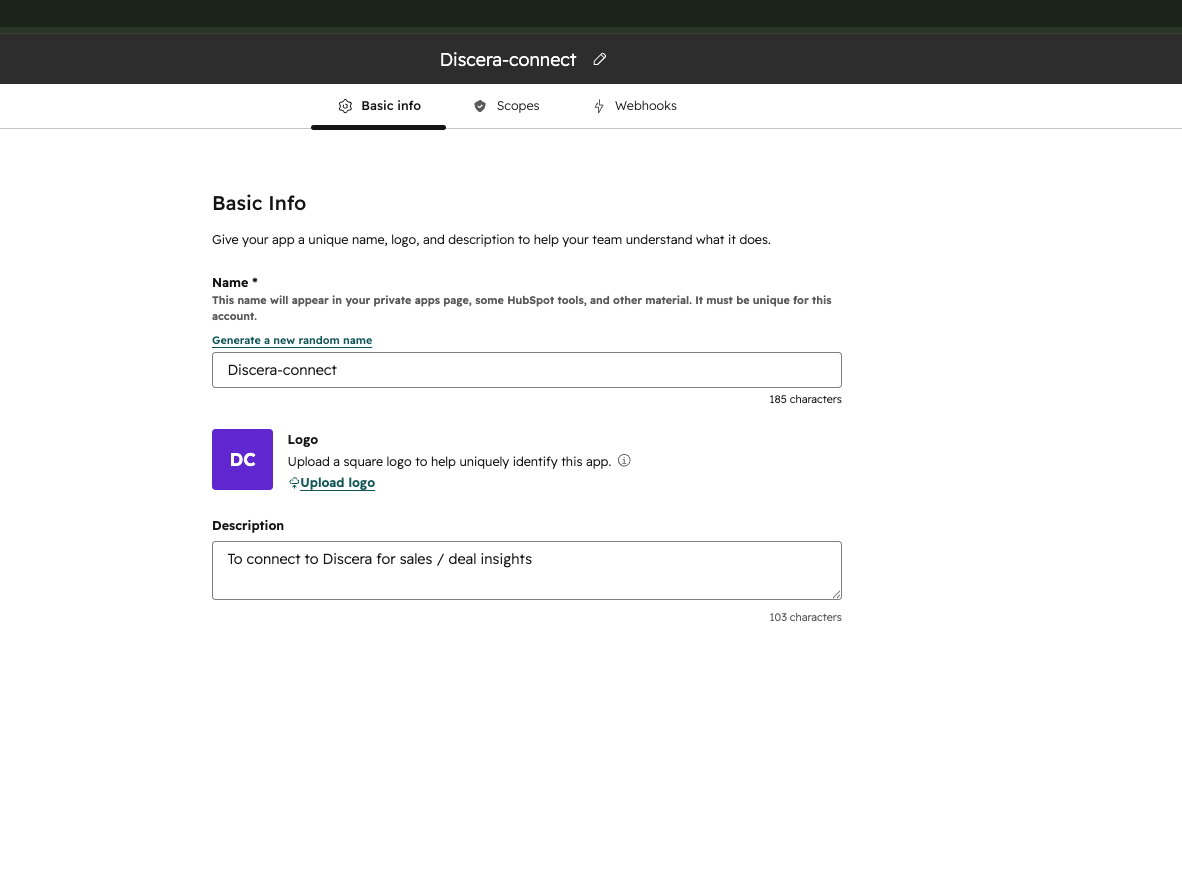Click the Description textarea resize handle
1182x870 pixels.
coord(836,594)
